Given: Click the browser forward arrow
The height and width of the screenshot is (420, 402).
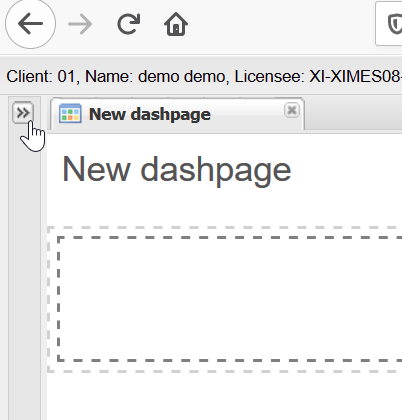Looking at the screenshot, I should (x=80, y=24).
